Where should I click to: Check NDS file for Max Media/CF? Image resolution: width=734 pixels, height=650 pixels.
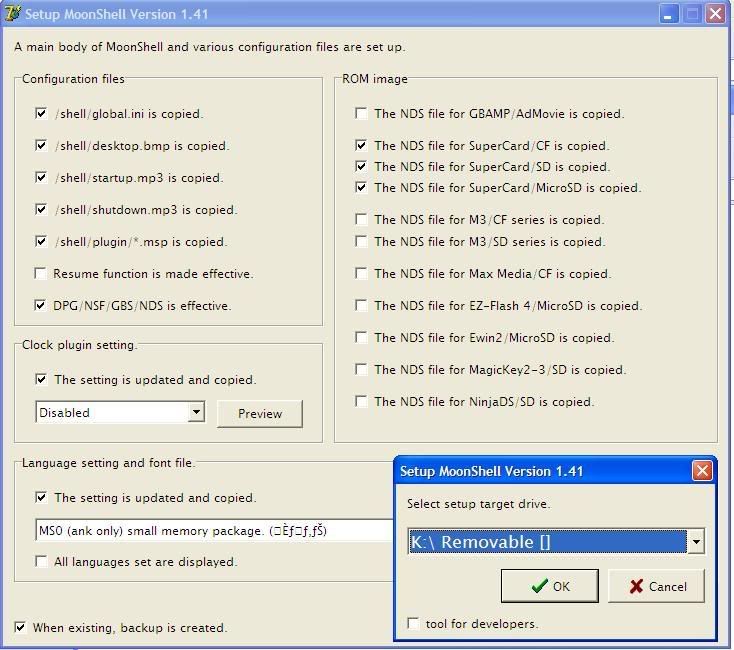pyautogui.click(x=361, y=273)
